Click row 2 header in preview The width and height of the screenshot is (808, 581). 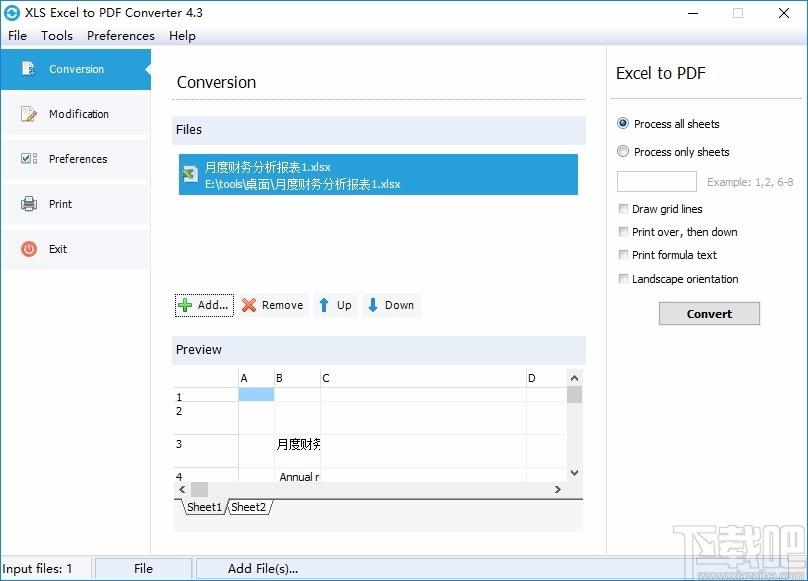[206, 418]
